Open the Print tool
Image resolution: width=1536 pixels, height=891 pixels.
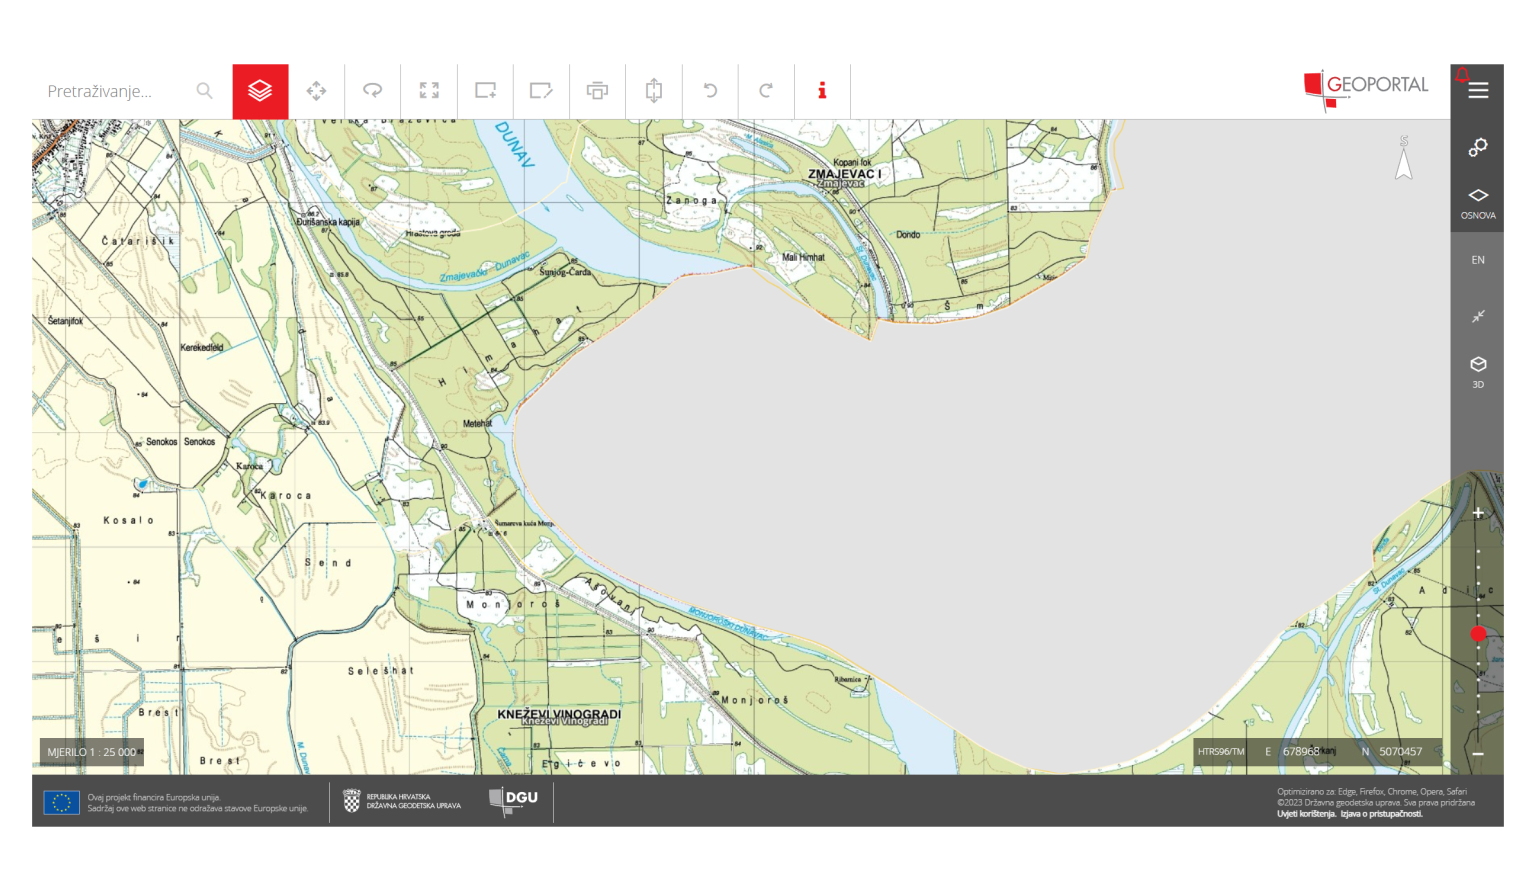click(597, 90)
